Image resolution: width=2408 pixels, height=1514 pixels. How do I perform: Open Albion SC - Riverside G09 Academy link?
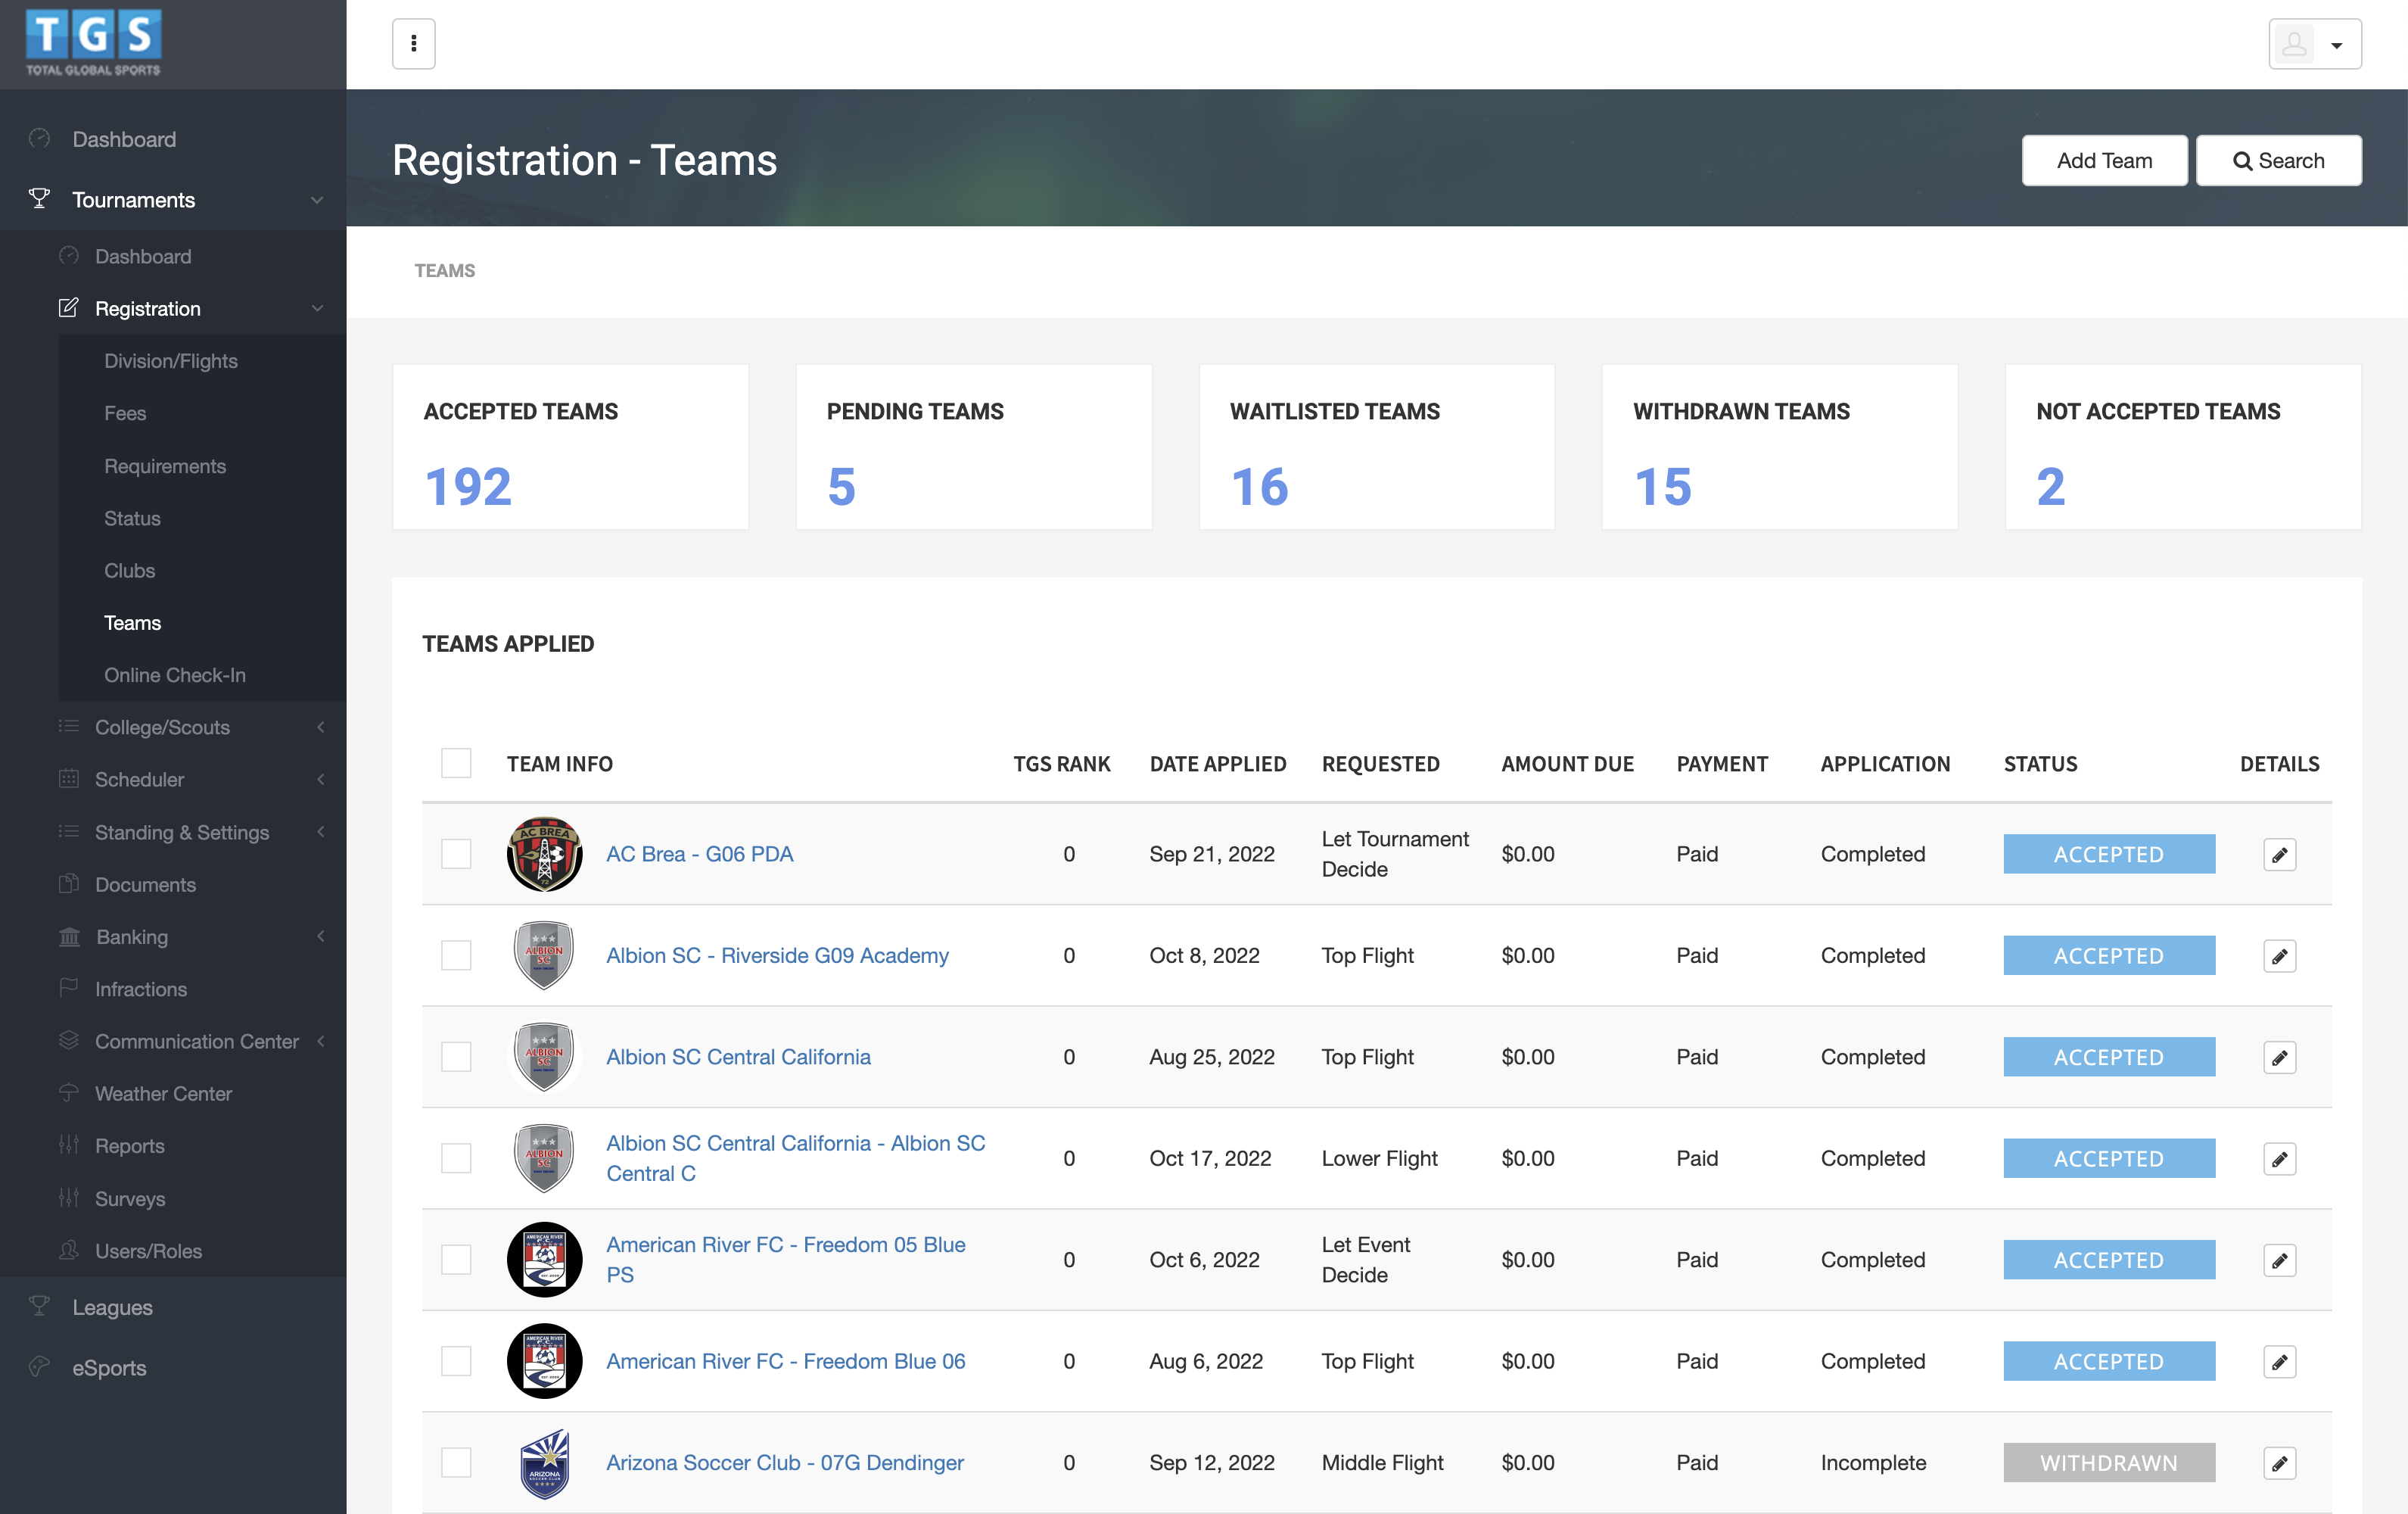[x=777, y=955]
